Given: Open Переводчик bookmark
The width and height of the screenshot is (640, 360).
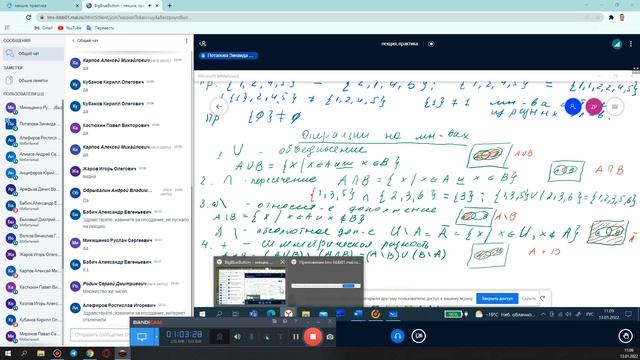Looking at the screenshot, I should pyautogui.click(x=100, y=28).
